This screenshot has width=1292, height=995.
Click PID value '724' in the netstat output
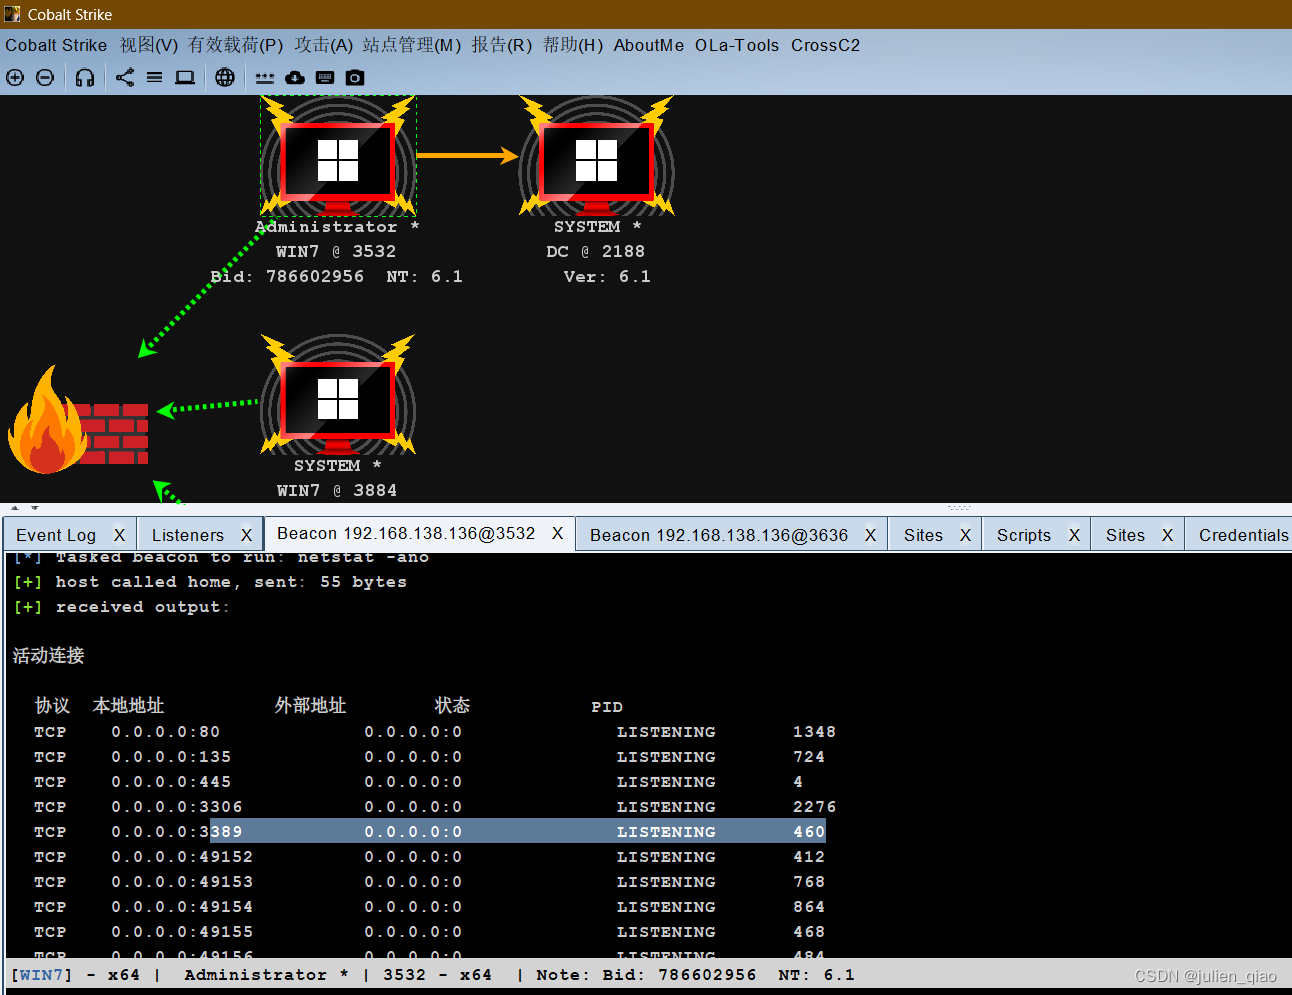[809, 757]
